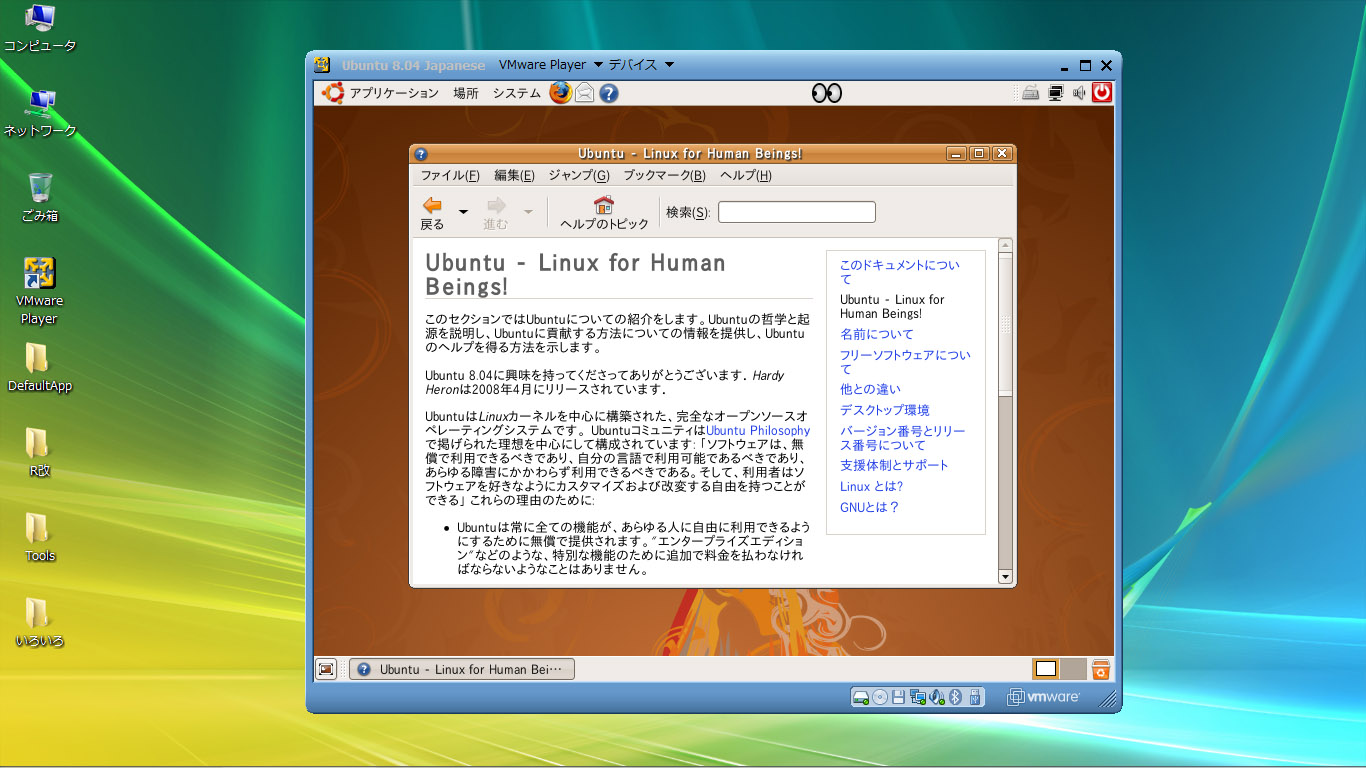Open the ファイル(F) menu

pyautogui.click(x=450, y=176)
